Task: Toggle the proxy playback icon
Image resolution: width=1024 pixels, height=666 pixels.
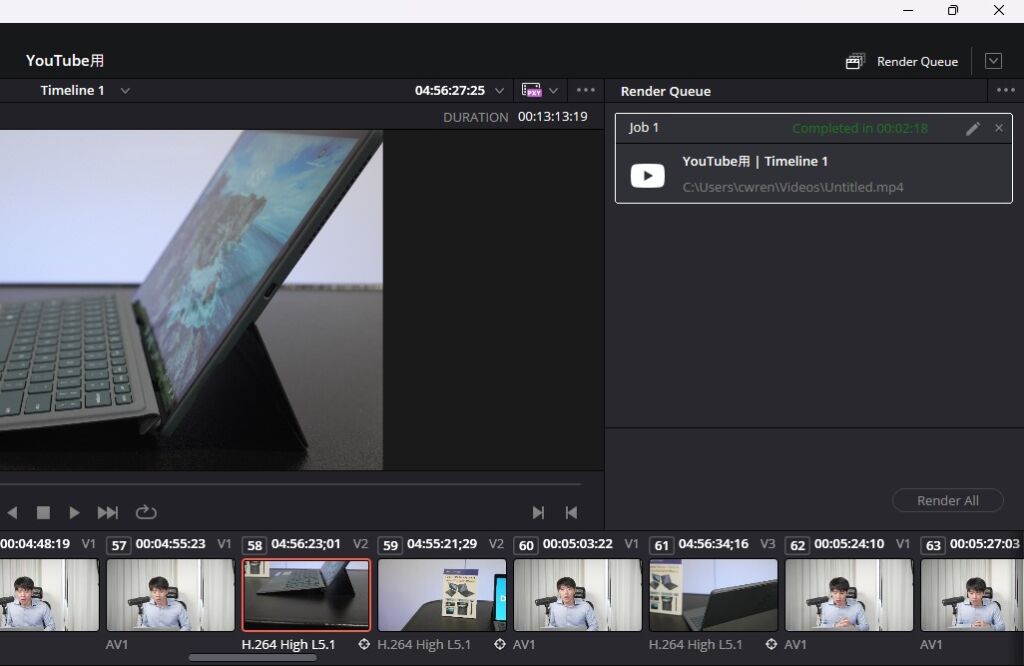Action: click(532, 90)
